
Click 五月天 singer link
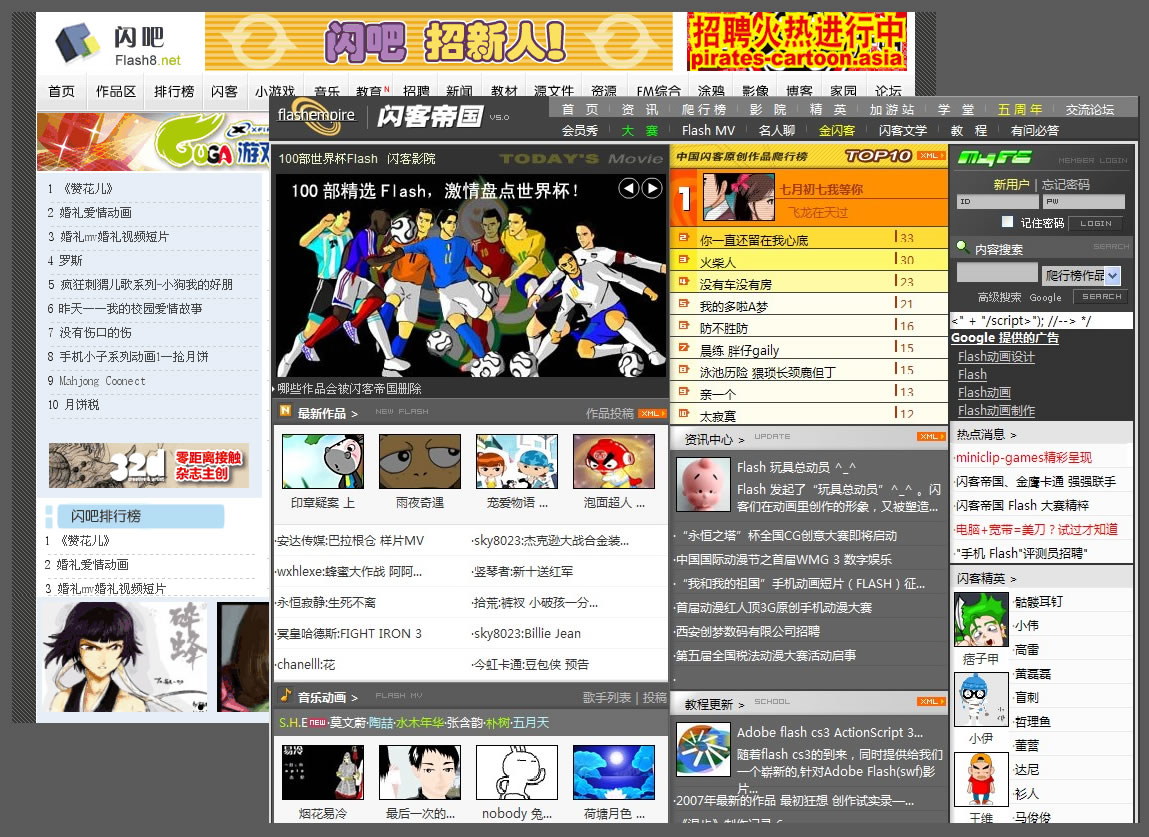click(531, 723)
